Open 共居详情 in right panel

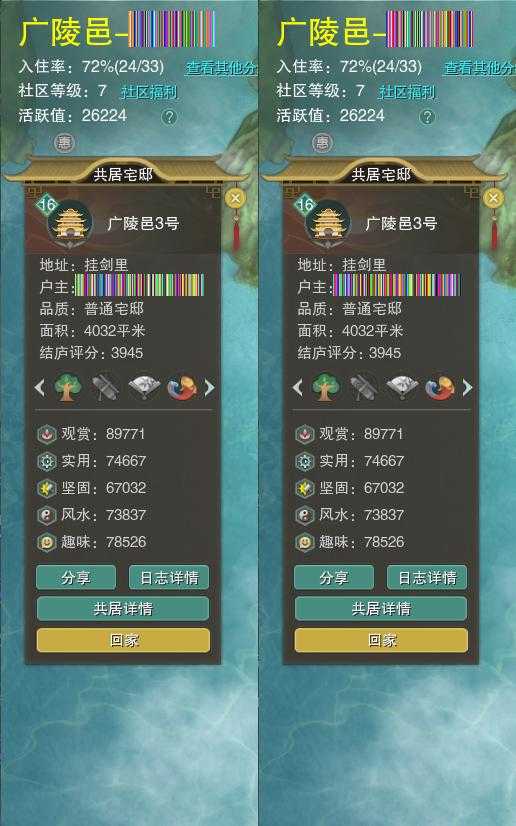coord(381,609)
